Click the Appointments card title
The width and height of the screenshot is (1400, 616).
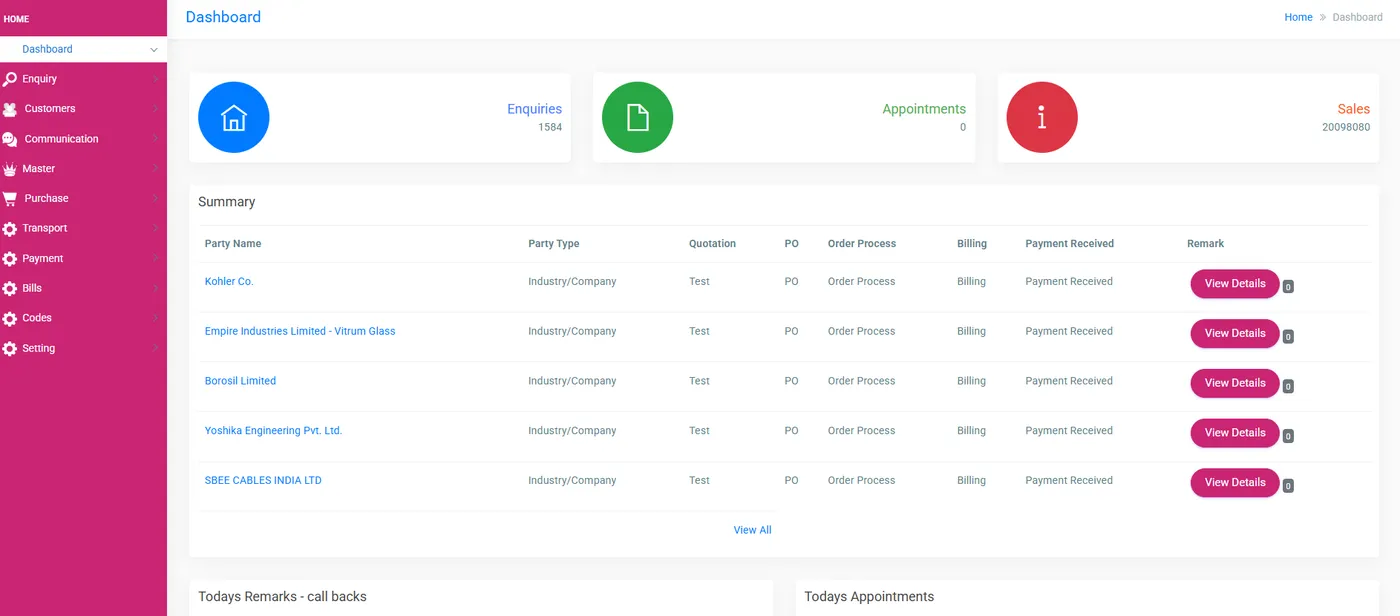[924, 109]
